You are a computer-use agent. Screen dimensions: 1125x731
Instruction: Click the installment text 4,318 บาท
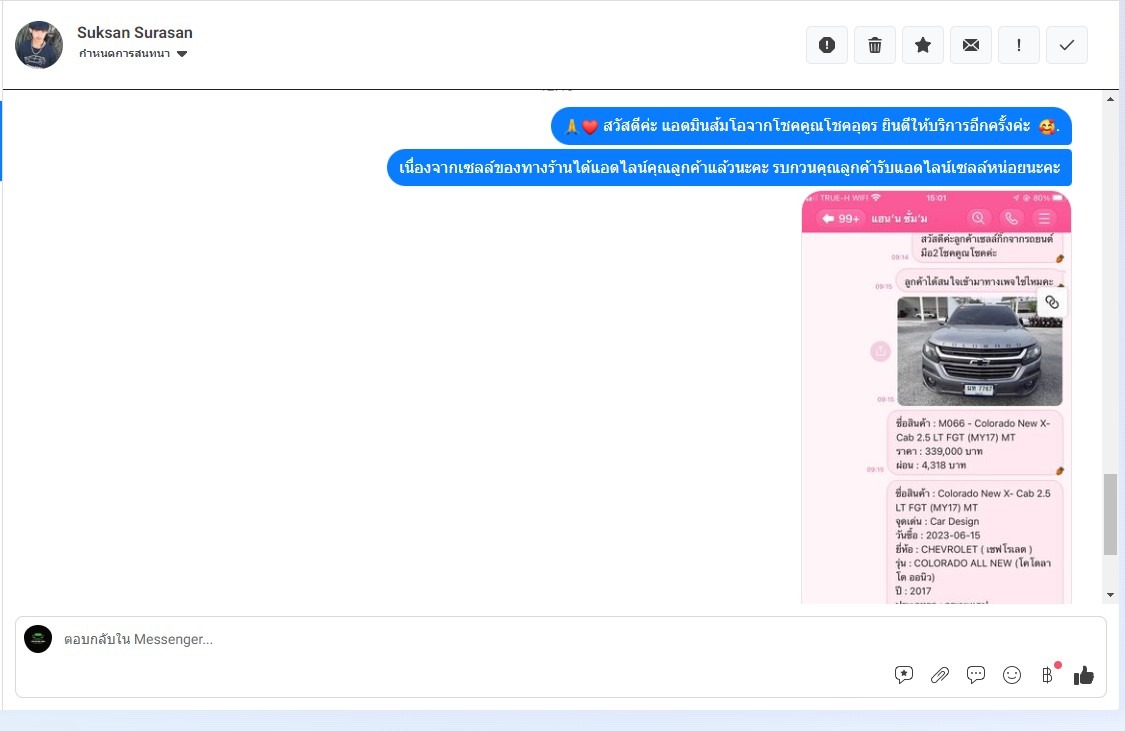click(x=943, y=465)
